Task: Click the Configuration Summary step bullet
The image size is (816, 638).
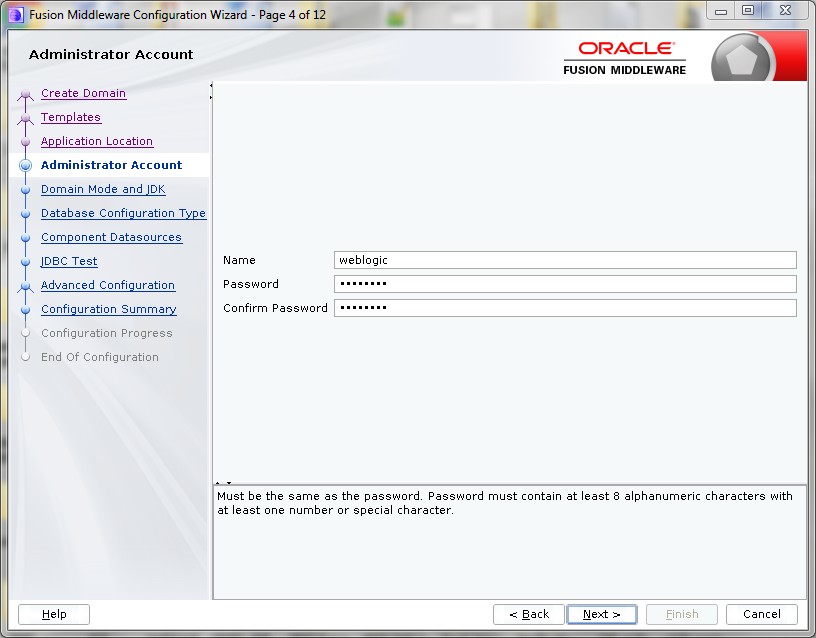Action: click(x=26, y=309)
